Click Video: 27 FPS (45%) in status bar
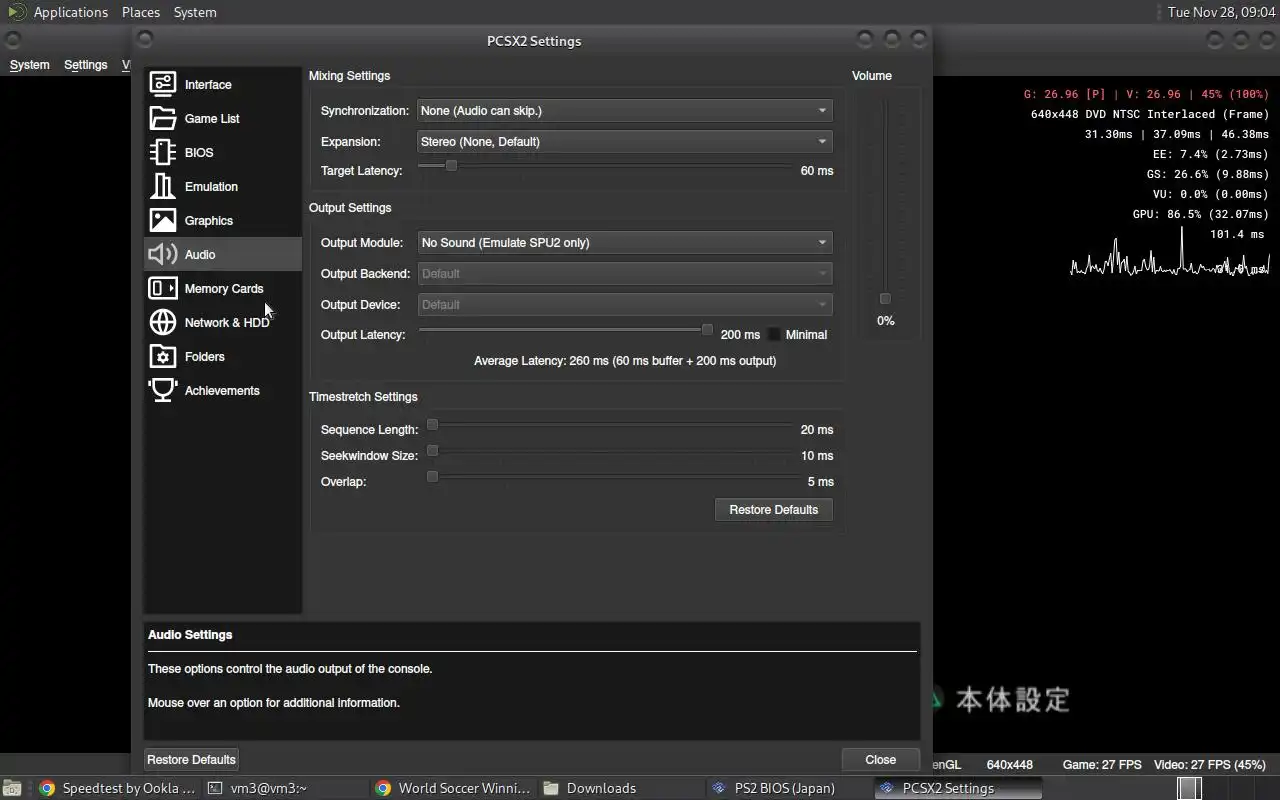 coord(1210,764)
